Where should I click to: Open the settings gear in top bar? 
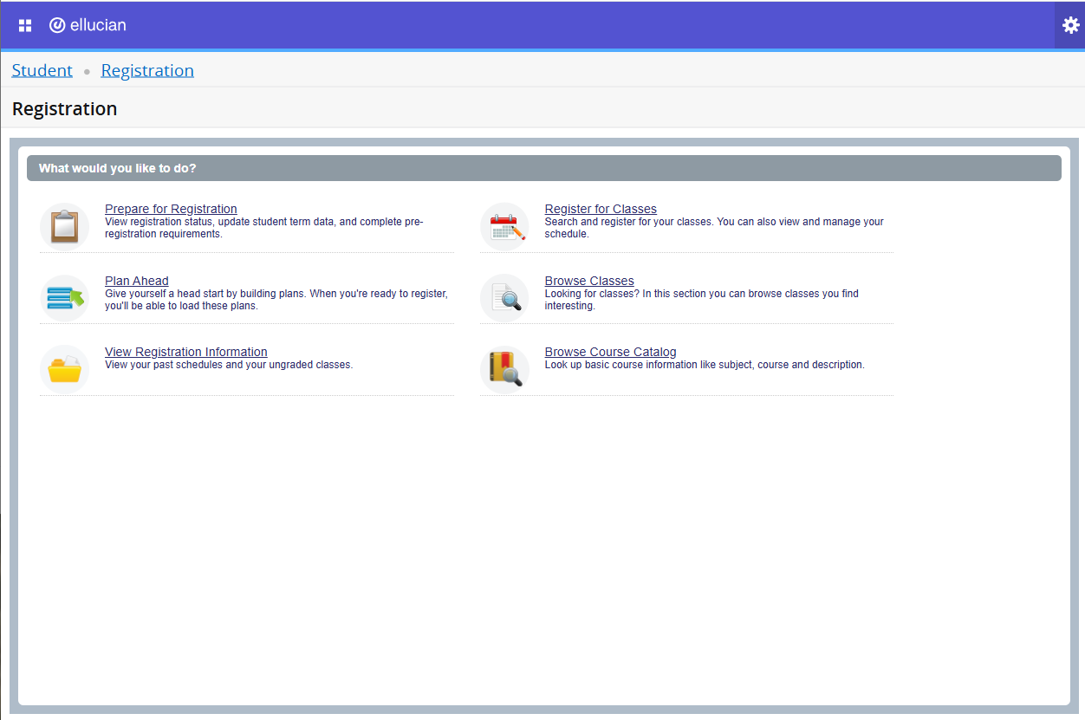1070,25
